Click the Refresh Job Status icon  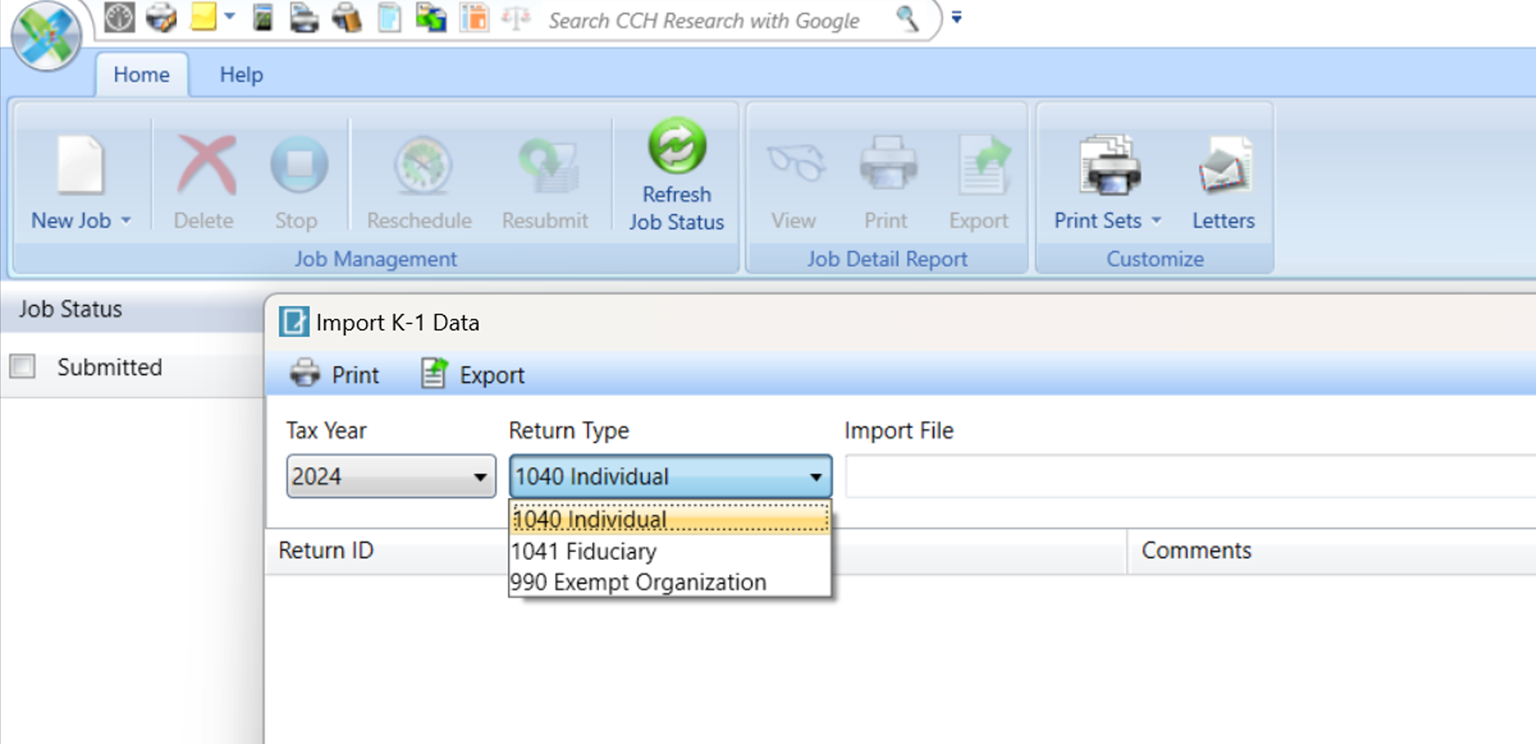(x=676, y=147)
